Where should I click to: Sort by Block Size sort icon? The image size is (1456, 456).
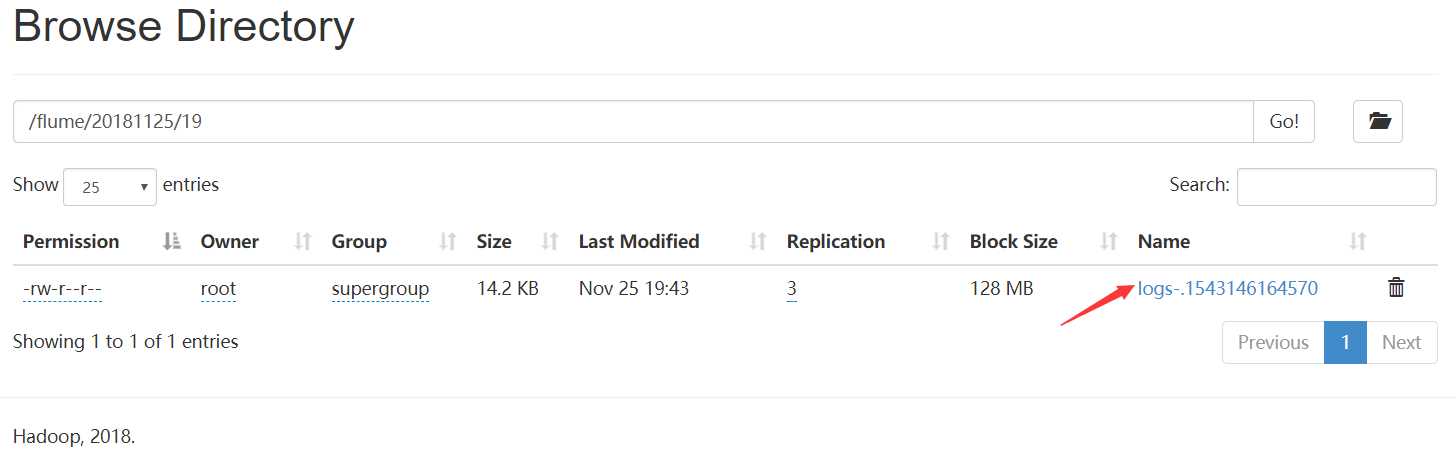click(1109, 241)
